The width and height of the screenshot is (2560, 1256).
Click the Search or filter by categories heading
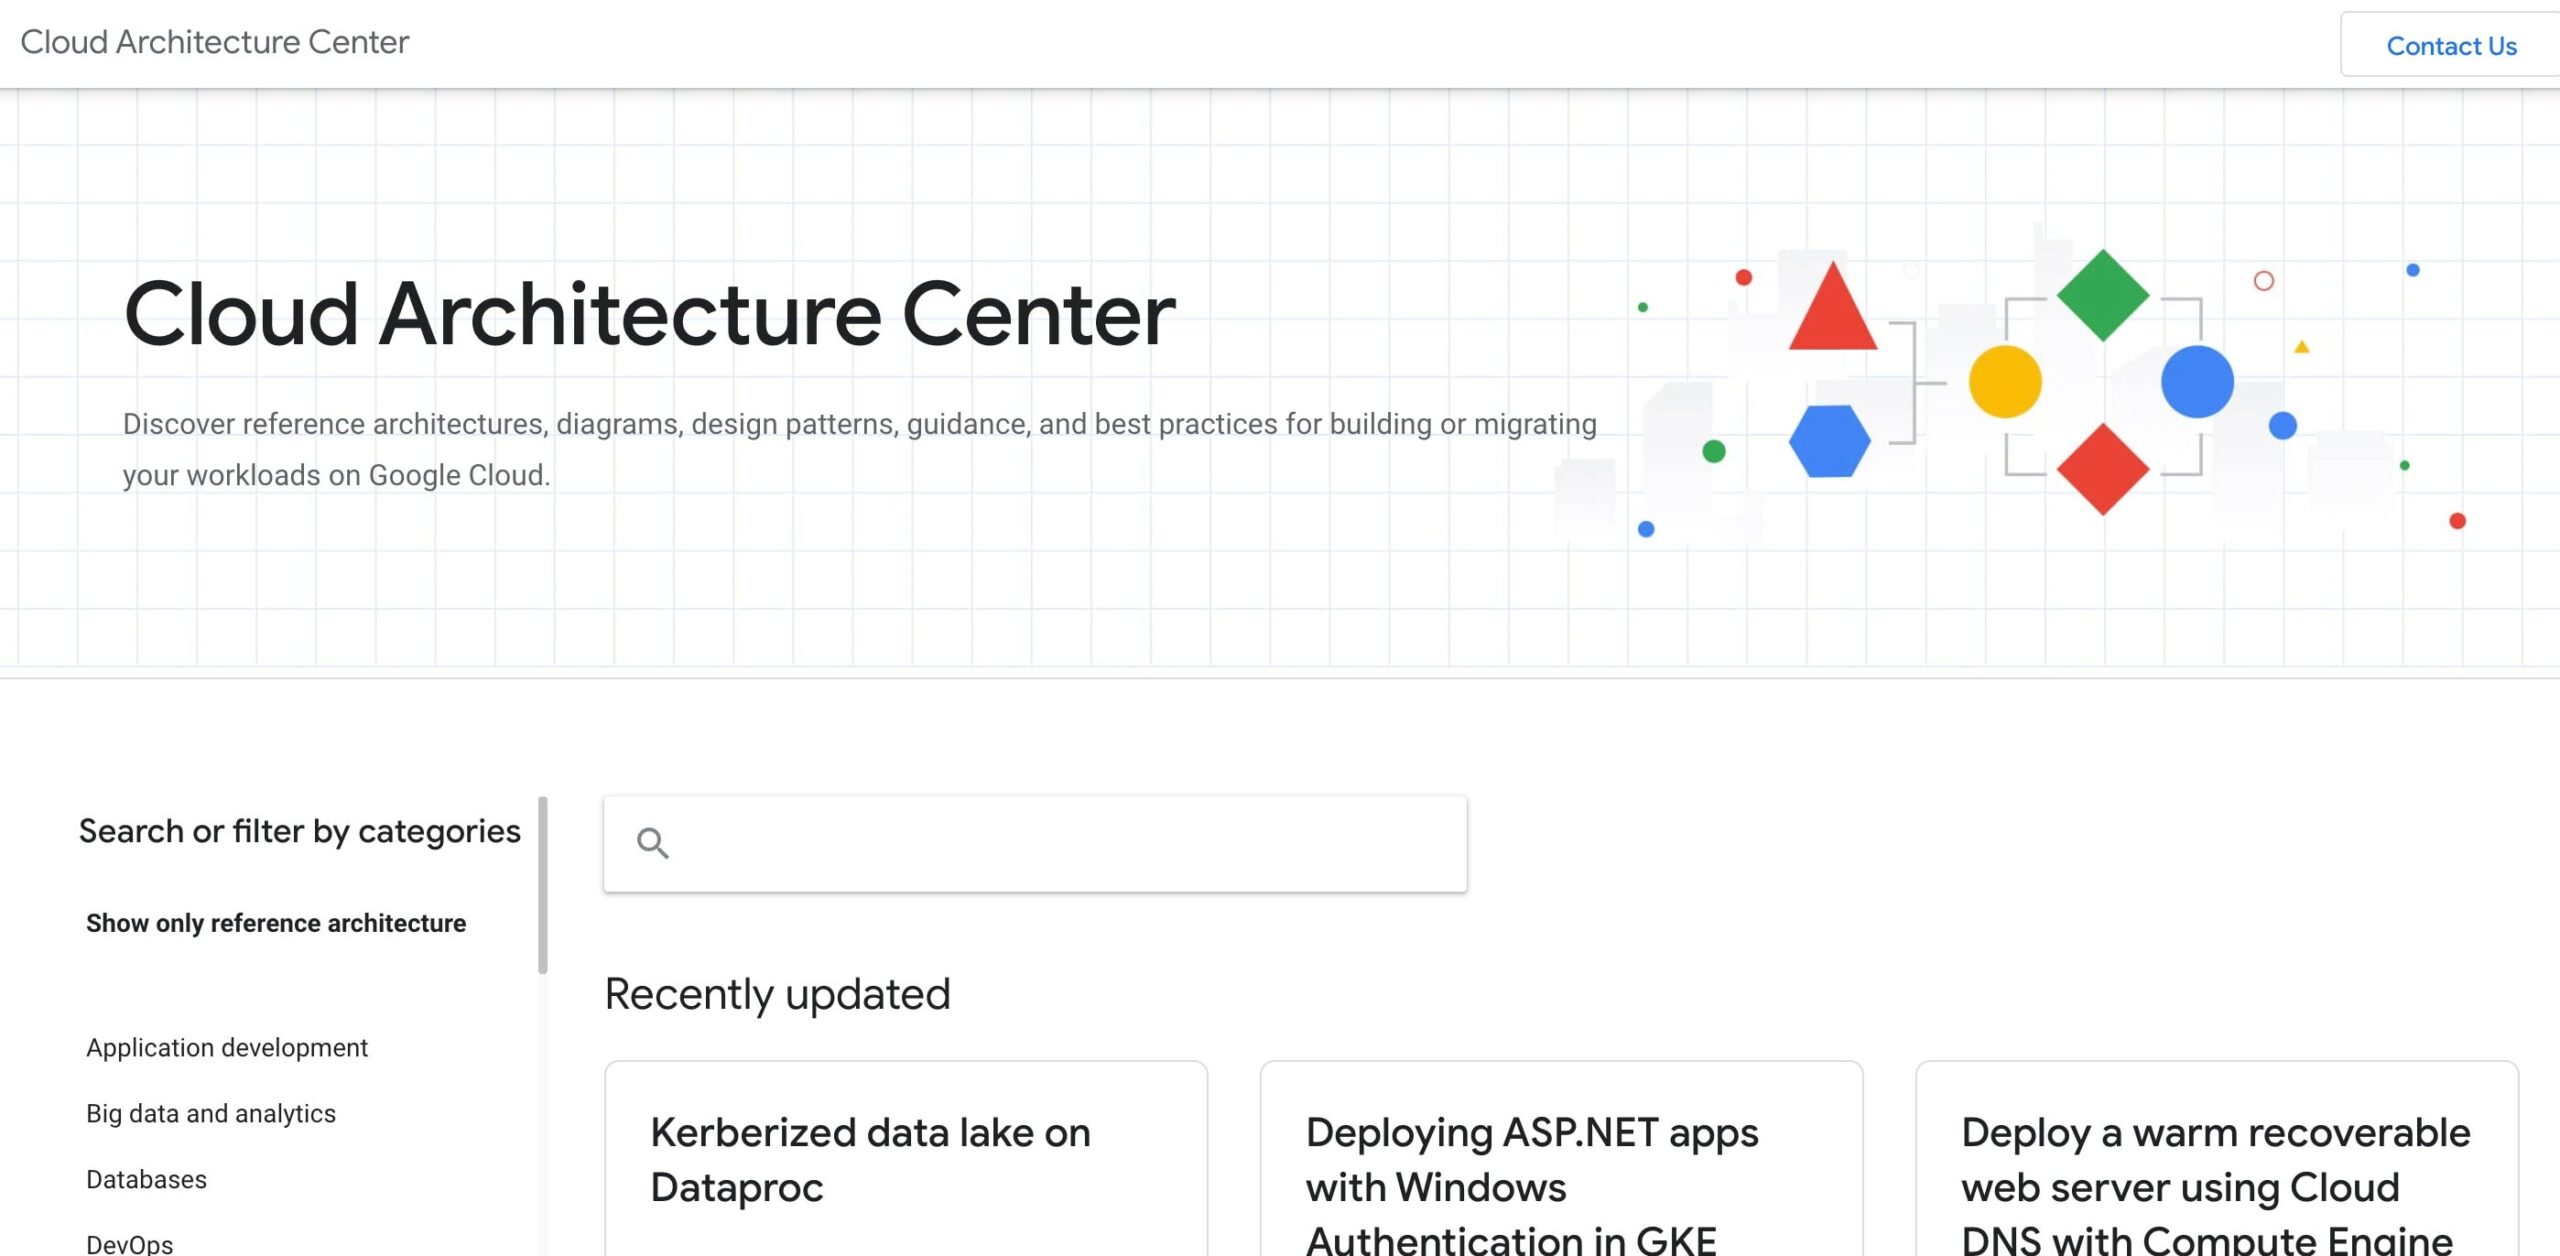tap(300, 831)
